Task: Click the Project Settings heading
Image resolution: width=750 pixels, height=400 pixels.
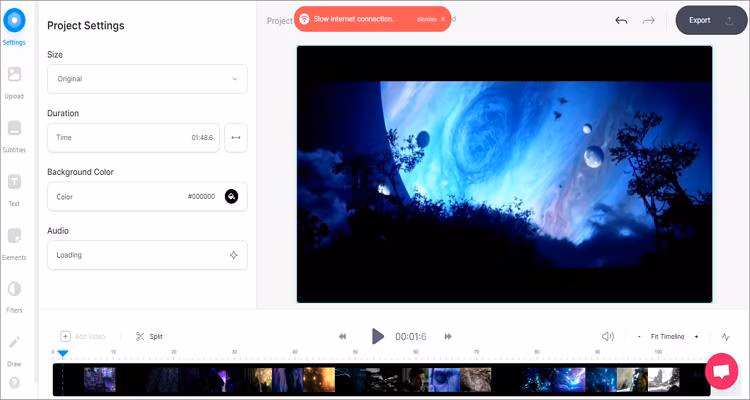Action: point(86,26)
